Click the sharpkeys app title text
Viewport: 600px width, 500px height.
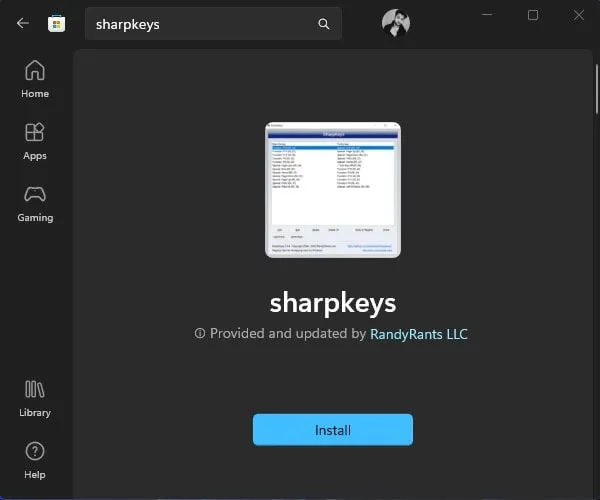[x=333, y=303]
